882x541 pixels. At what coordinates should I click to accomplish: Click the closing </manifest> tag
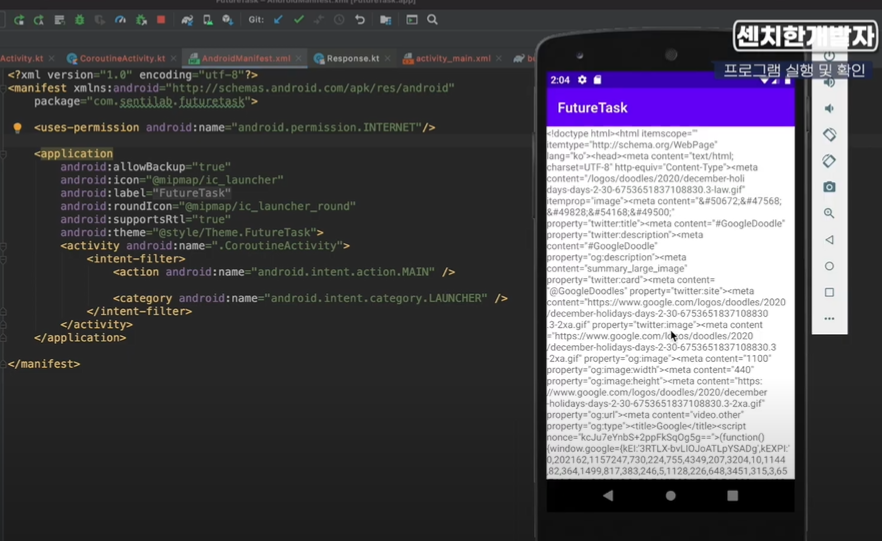[44, 364]
